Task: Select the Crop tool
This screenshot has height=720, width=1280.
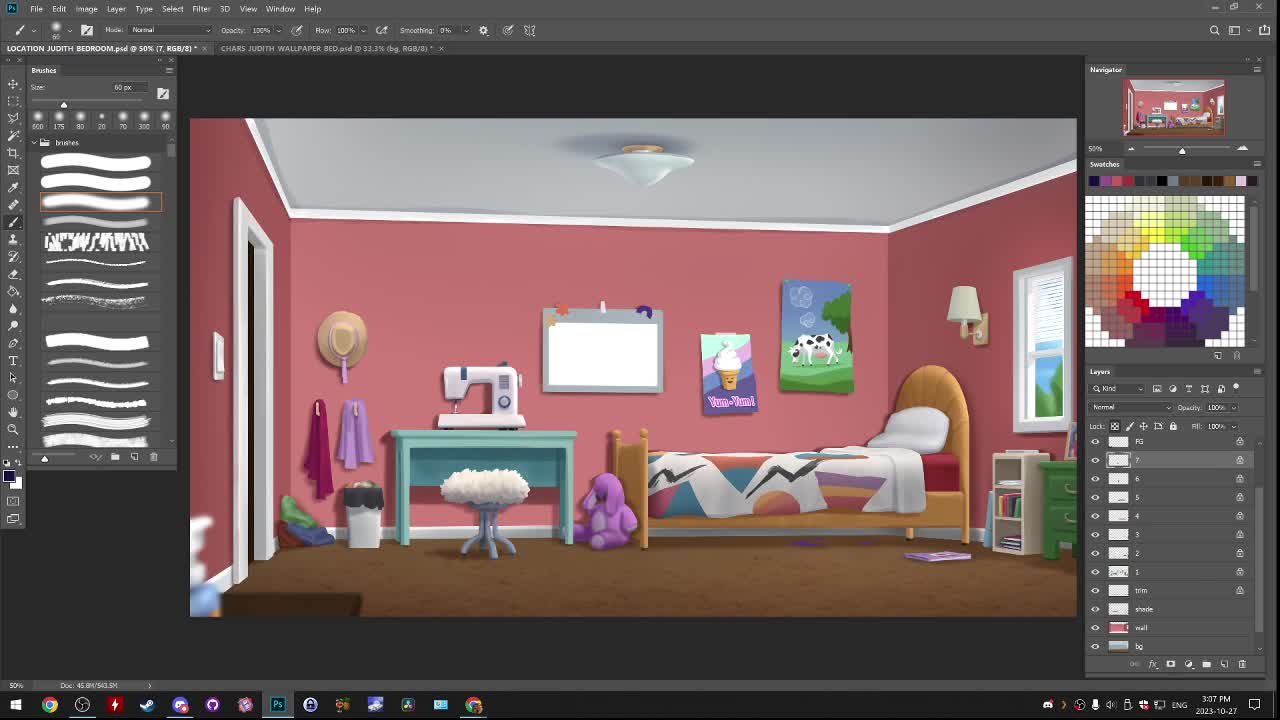Action: tap(13, 153)
